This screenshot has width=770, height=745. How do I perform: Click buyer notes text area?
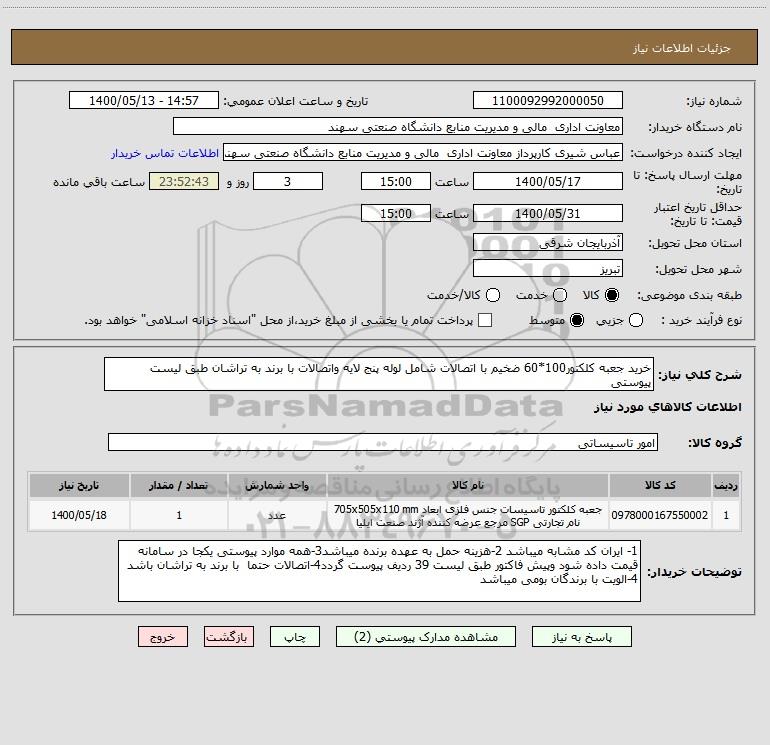coord(379,571)
